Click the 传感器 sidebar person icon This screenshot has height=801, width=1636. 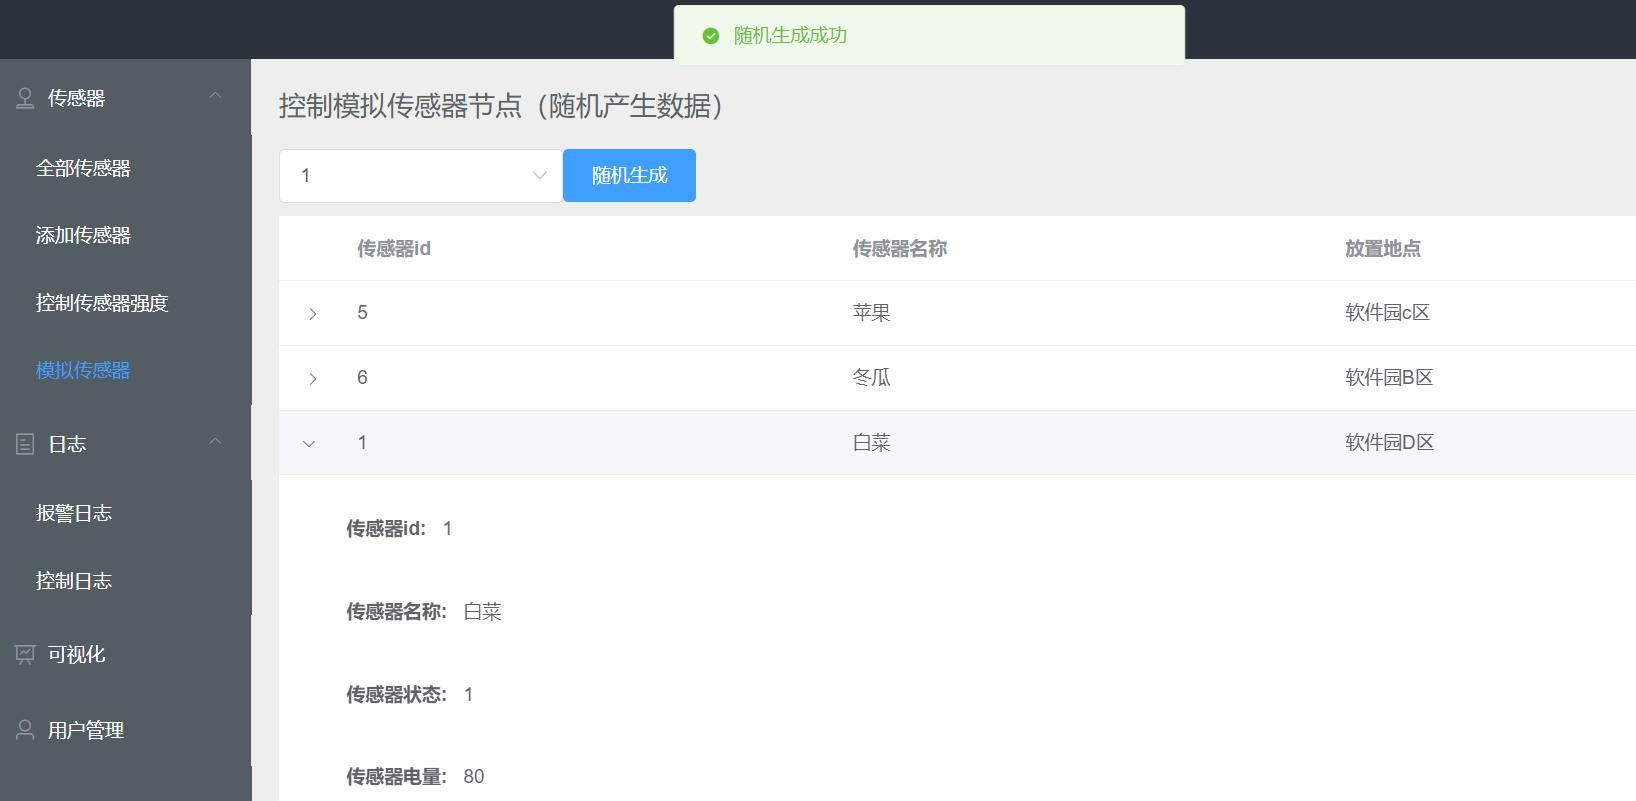25,98
